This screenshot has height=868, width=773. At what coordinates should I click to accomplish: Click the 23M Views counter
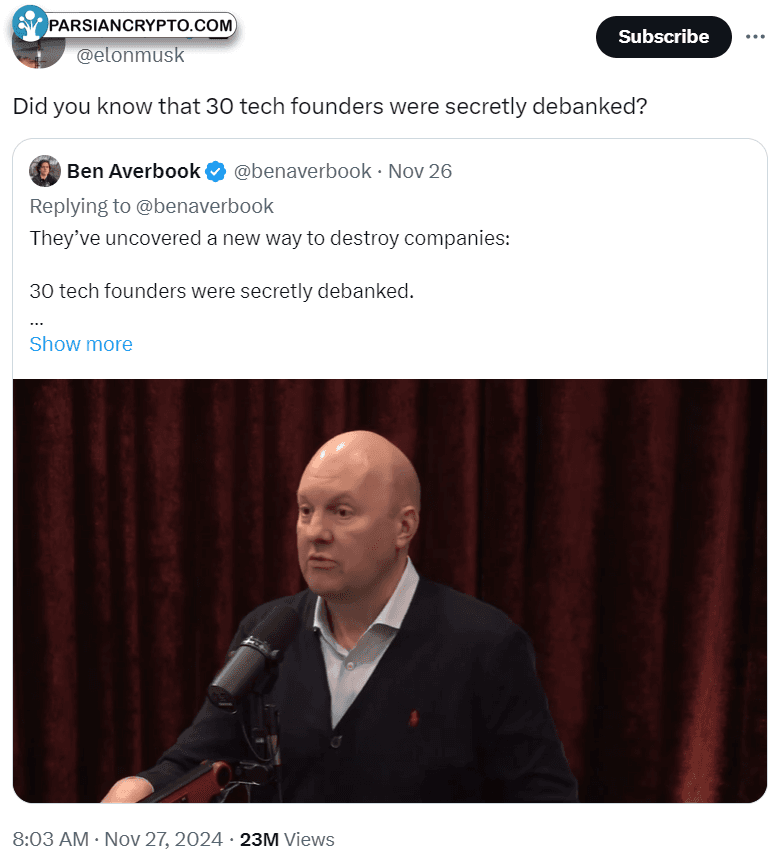coord(287,839)
